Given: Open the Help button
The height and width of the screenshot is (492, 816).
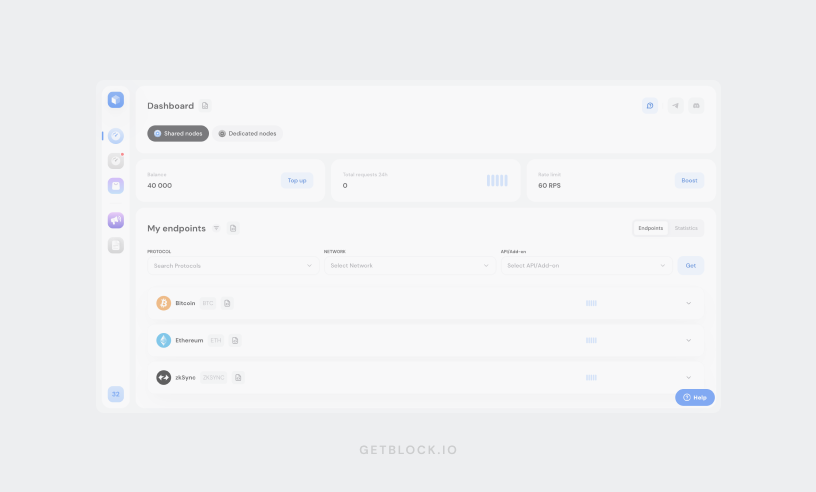Looking at the screenshot, I should click(695, 397).
